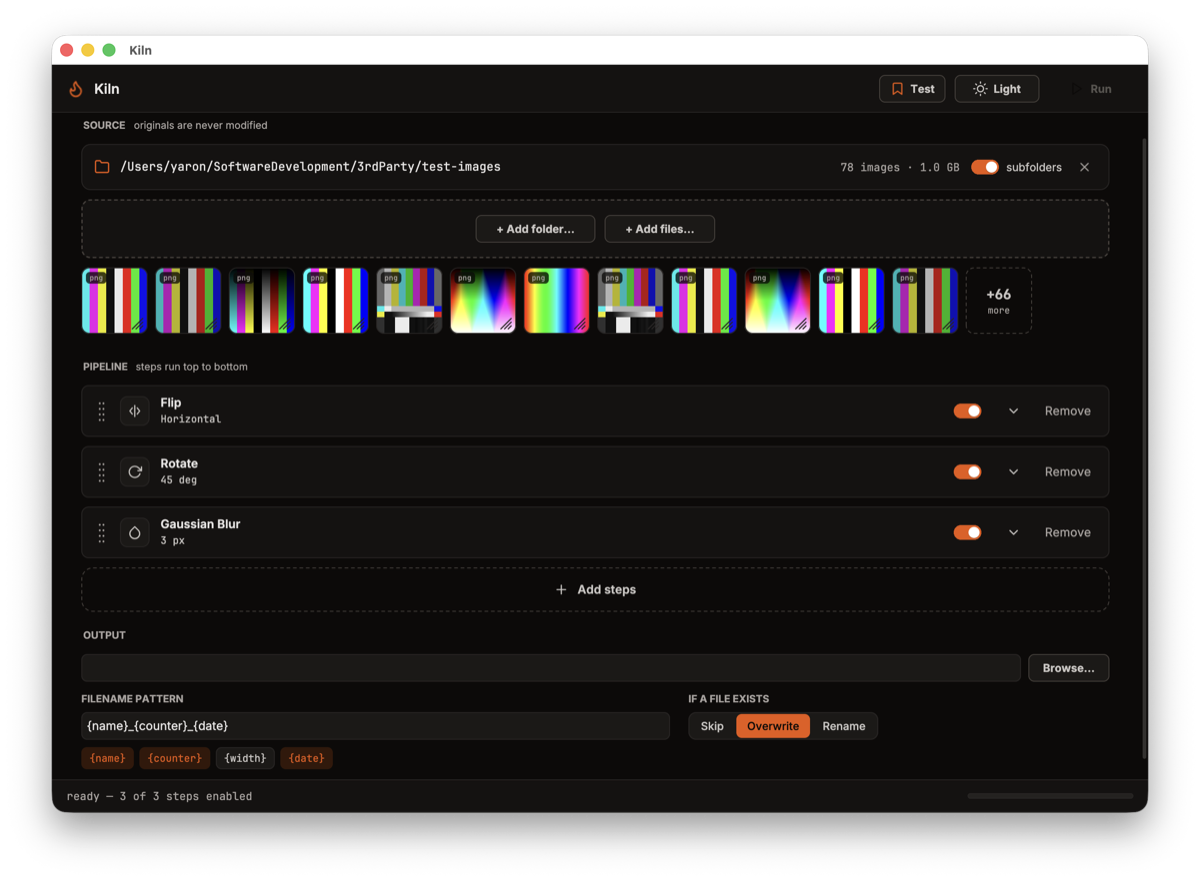
Task: Insert the {date} token
Action: [306, 758]
